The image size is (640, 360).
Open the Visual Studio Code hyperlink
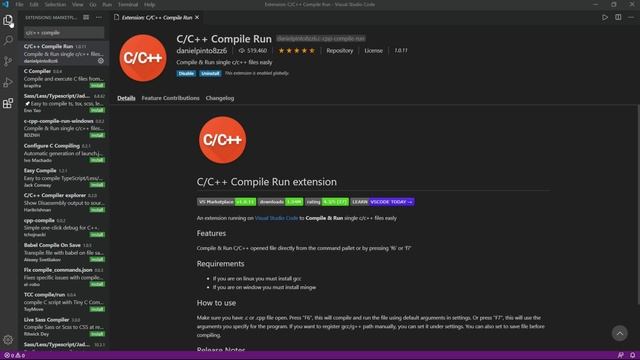coord(276,218)
